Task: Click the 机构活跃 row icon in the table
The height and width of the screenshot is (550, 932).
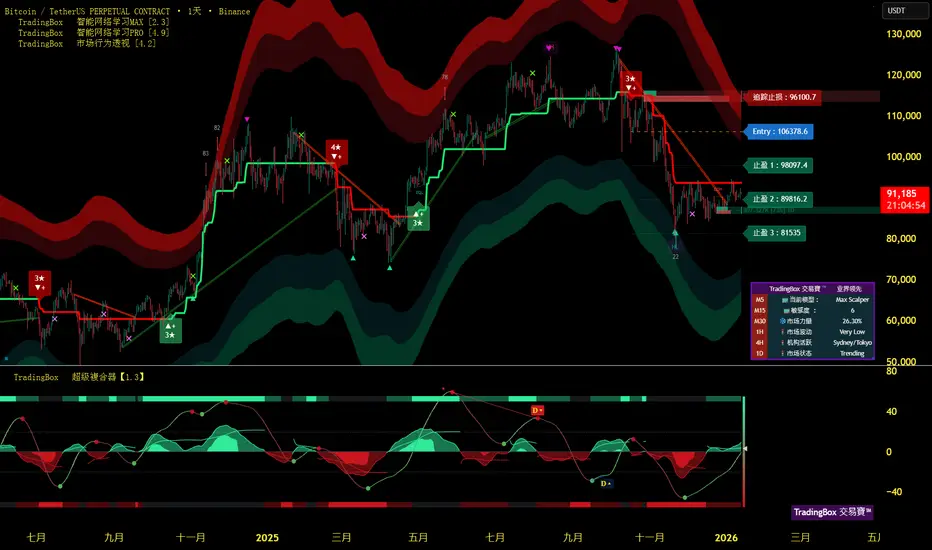Action: tap(783, 342)
